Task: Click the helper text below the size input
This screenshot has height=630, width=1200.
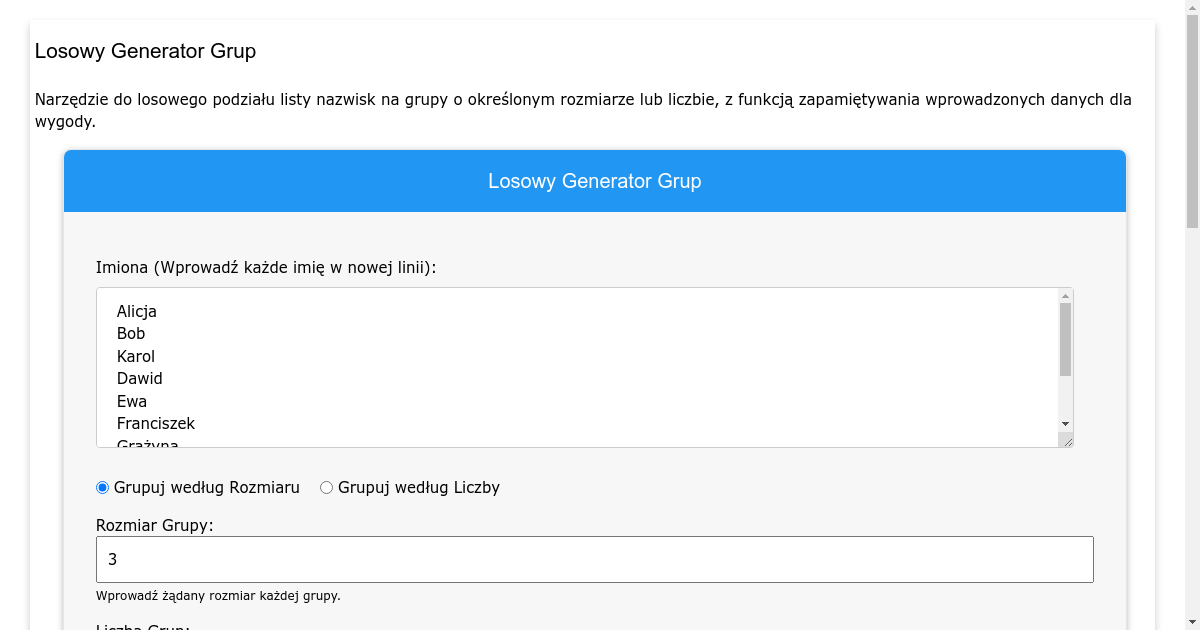Action: [x=218, y=595]
